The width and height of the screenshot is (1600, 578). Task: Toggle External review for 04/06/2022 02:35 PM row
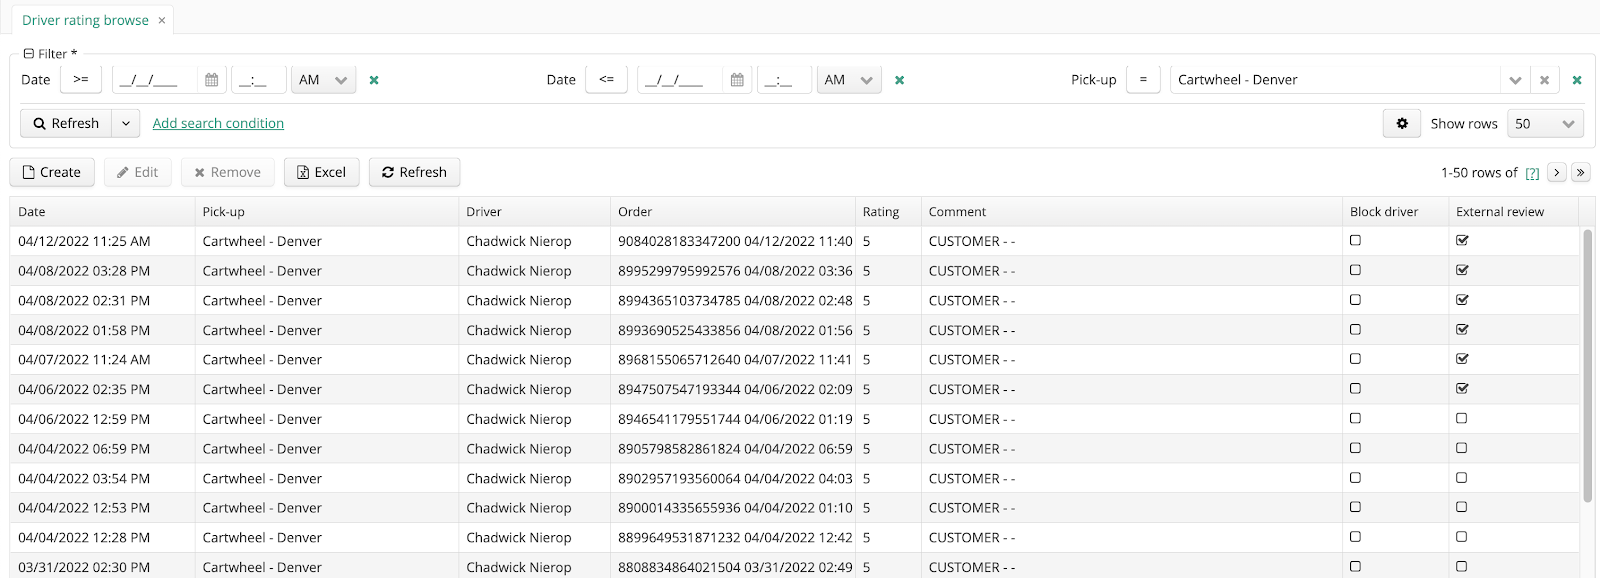tap(1462, 388)
